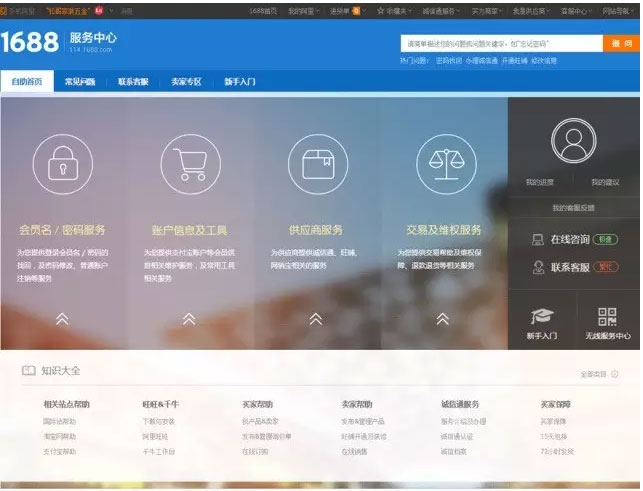The width and height of the screenshot is (643, 491).
Task: Click the 修改信息 hot question link
Action: [544, 61]
